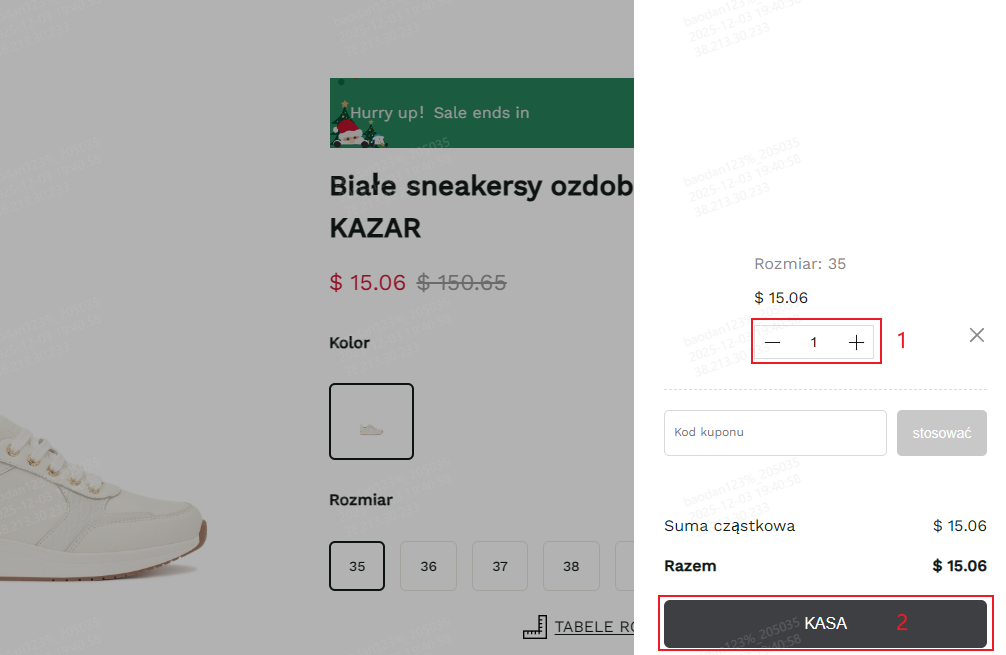Select size 37 for the sneakers
Viewport: 1006px width, 655px height.
click(500, 565)
